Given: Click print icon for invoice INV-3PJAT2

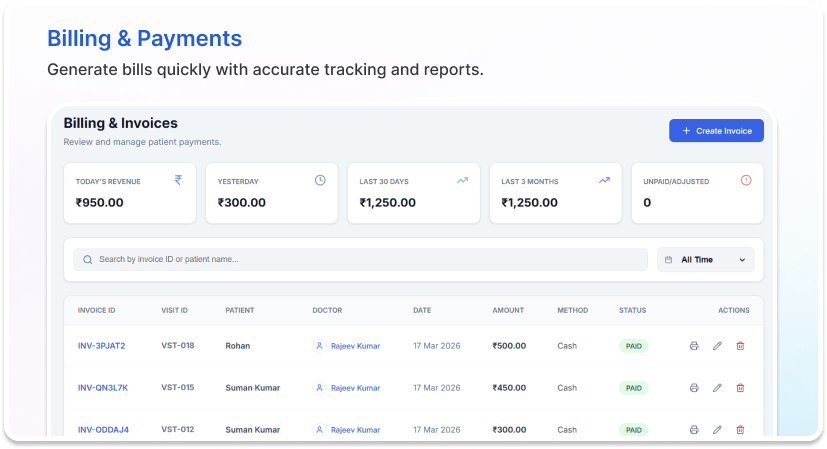Looking at the screenshot, I should 694,346.
